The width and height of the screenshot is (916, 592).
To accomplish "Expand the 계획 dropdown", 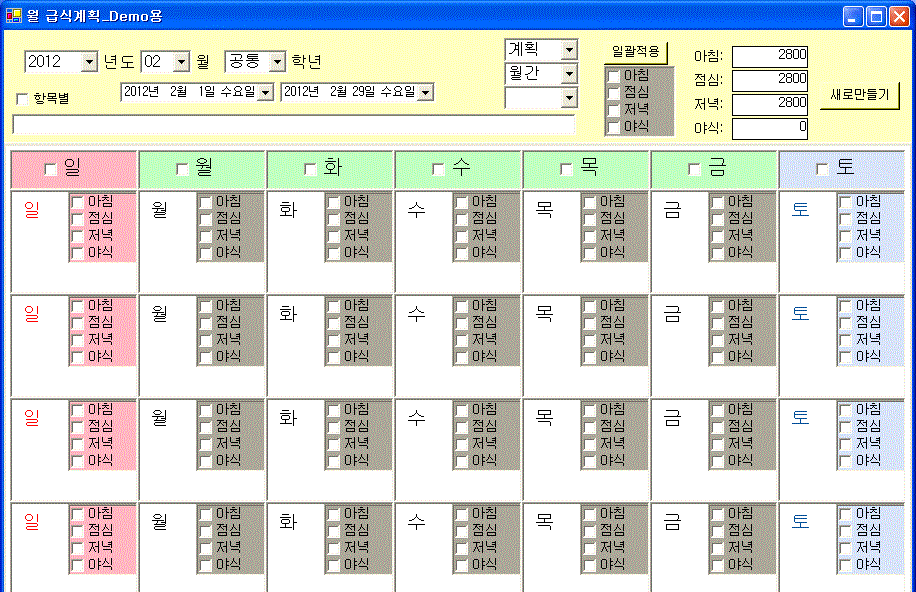I will click(569, 50).
